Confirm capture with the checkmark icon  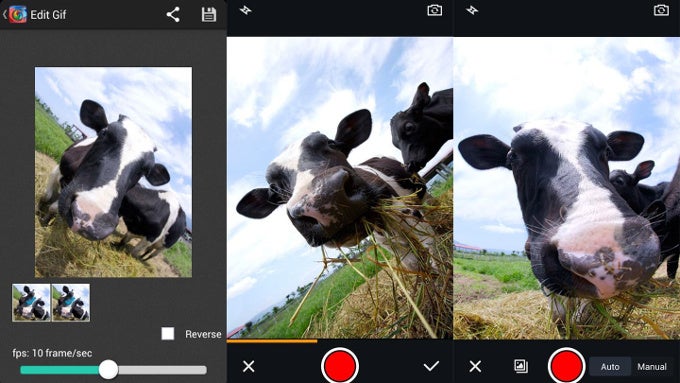[x=431, y=366]
